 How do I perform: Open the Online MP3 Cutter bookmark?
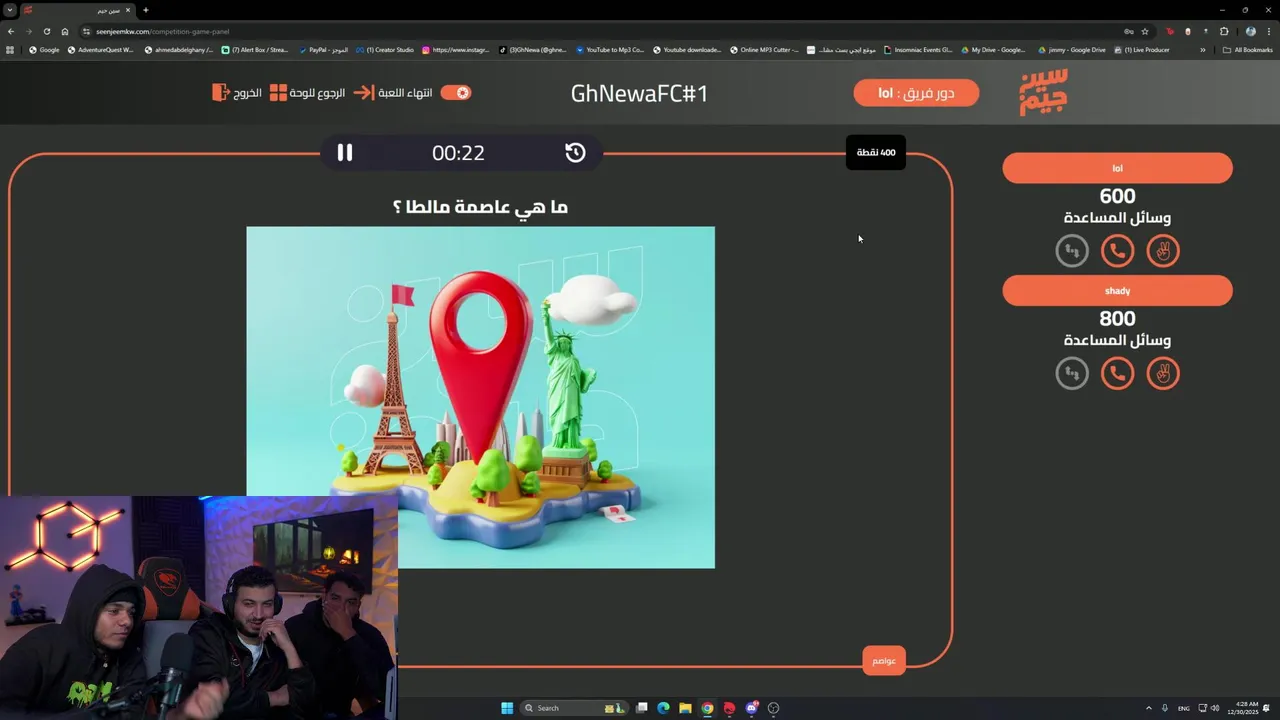pyautogui.click(x=765, y=50)
